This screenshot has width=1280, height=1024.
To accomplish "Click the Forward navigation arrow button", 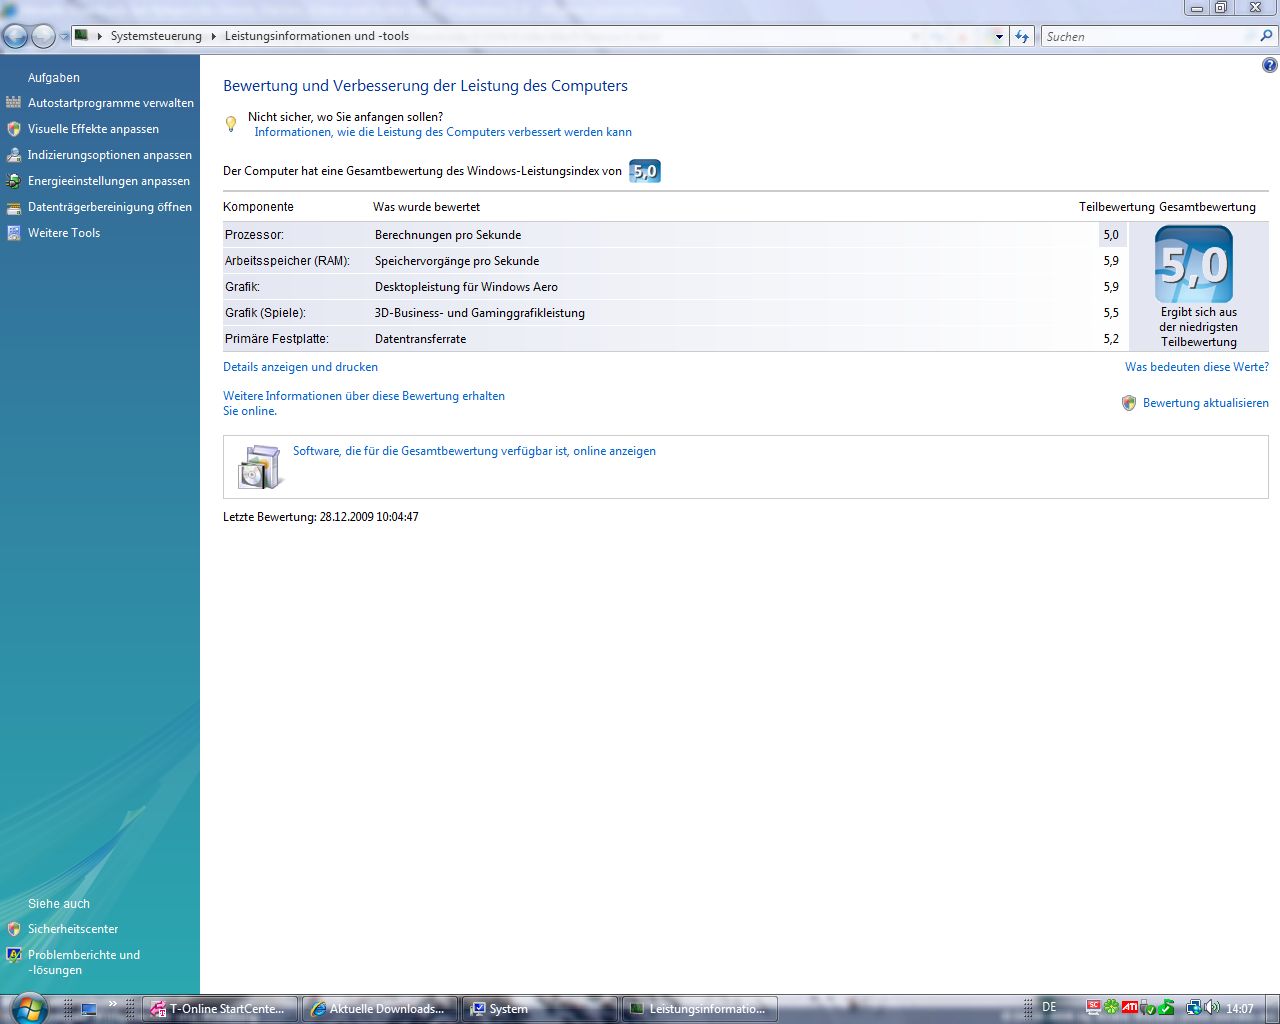I will [43, 36].
